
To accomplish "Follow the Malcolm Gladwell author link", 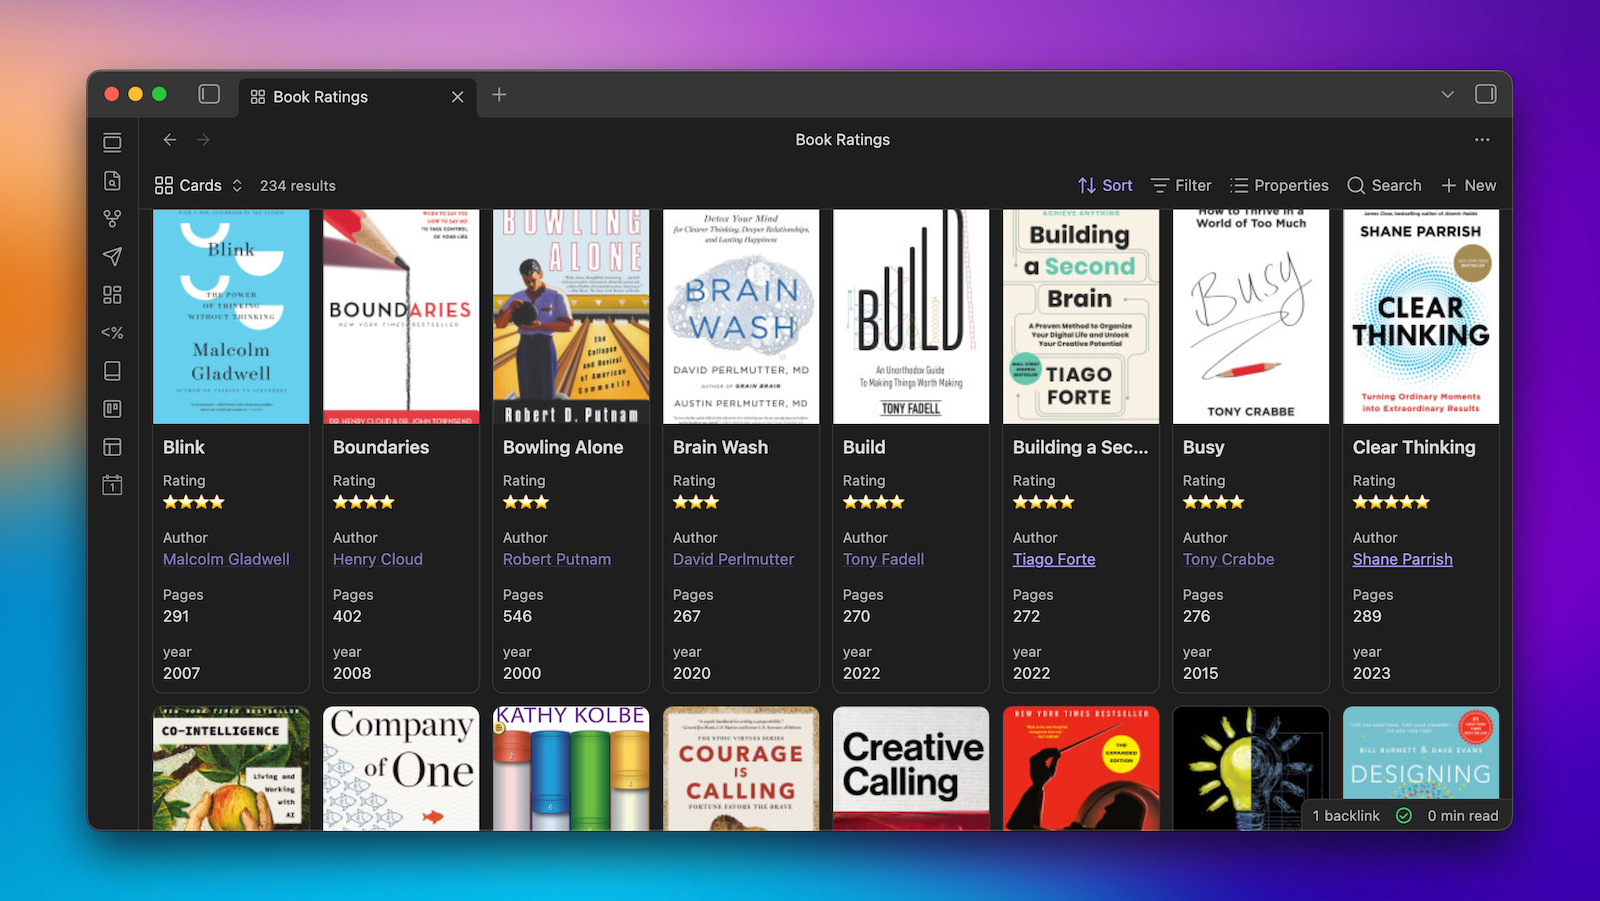I will click(x=226, y=560).
